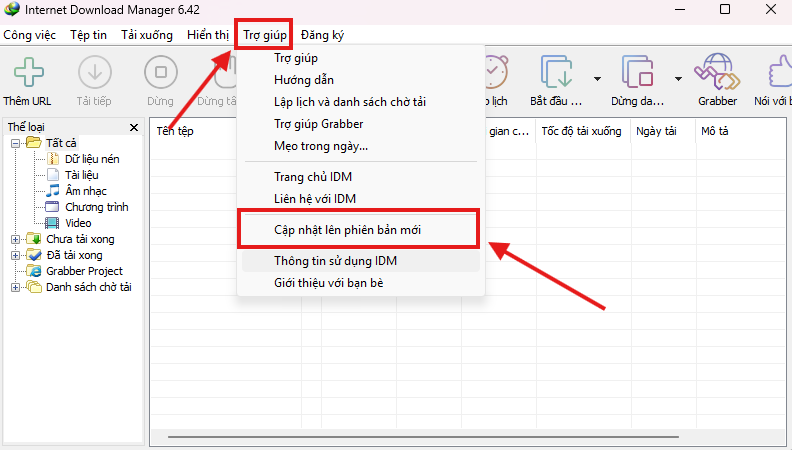Choose Trợ giúp in the dropdown menu
The image size is (792, 450).
(361, 58)
